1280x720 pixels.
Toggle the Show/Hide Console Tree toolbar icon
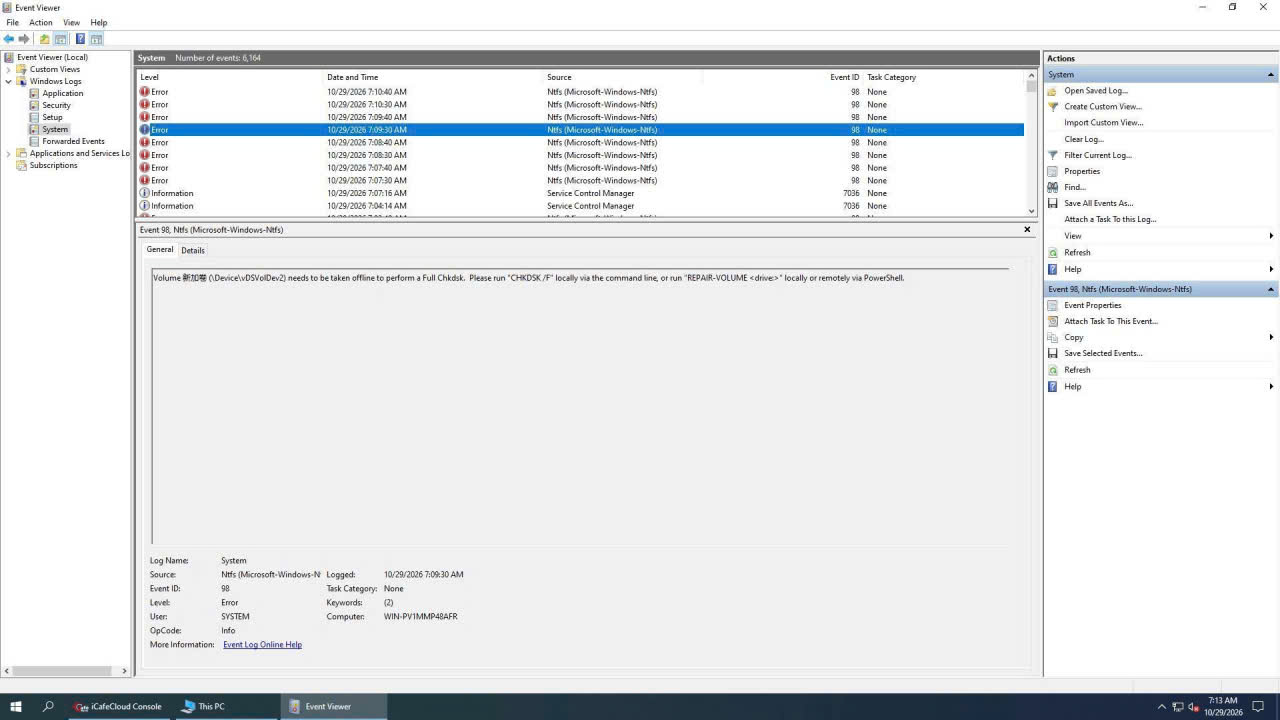click(61, 39)
